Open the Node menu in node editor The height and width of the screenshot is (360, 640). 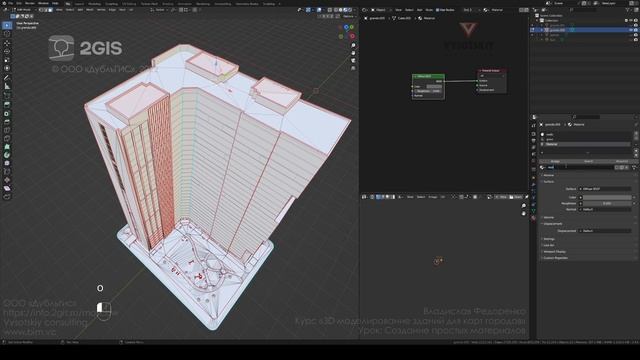point(429,10)
